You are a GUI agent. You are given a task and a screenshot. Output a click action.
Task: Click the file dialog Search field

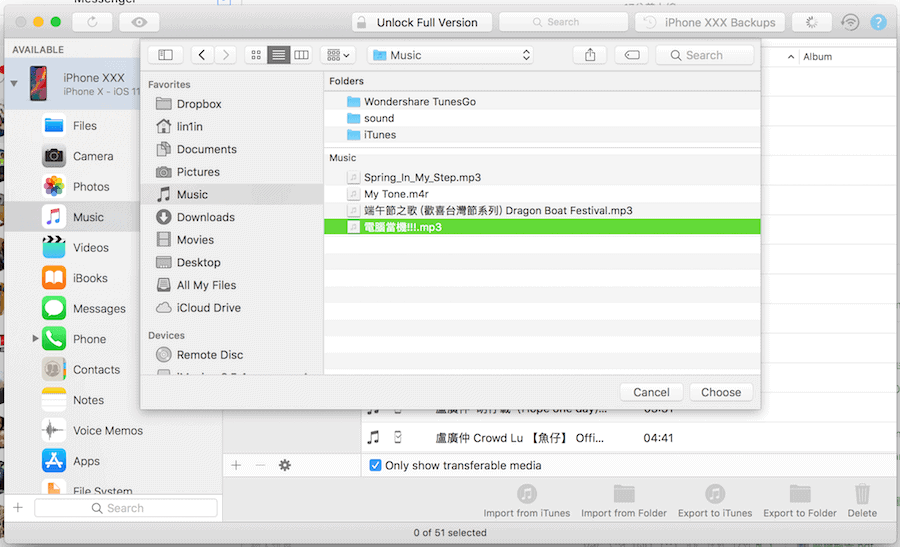pyautogui.click(x=705, y=55)
